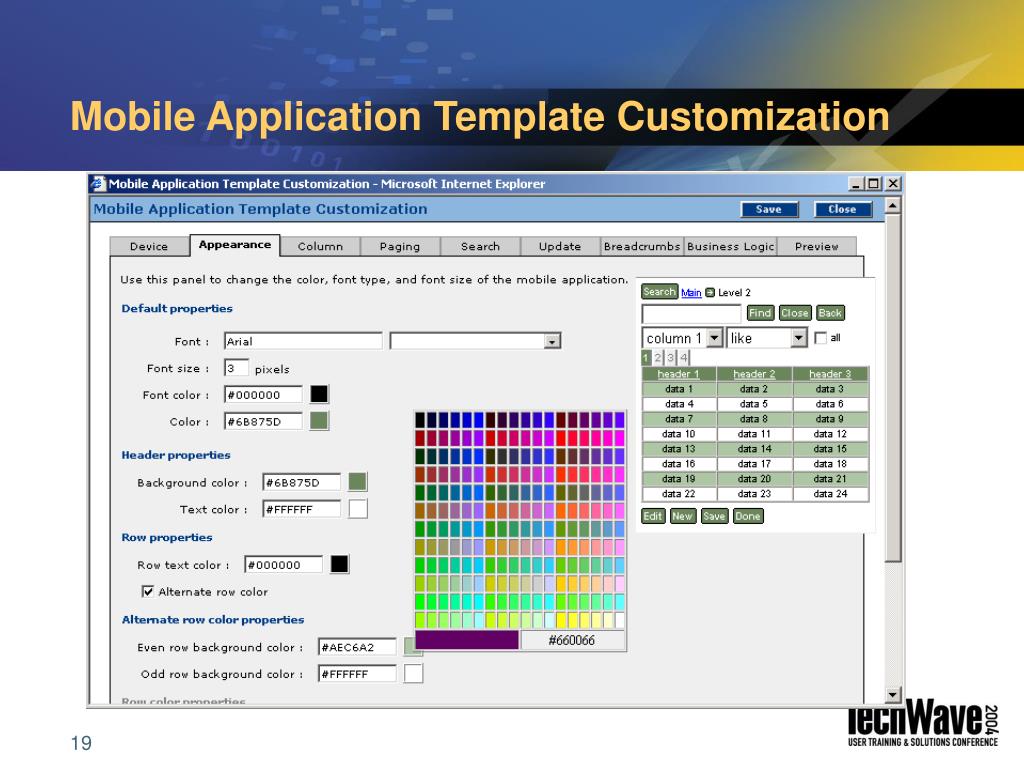Open the Search tab

[x=480, y=246]
